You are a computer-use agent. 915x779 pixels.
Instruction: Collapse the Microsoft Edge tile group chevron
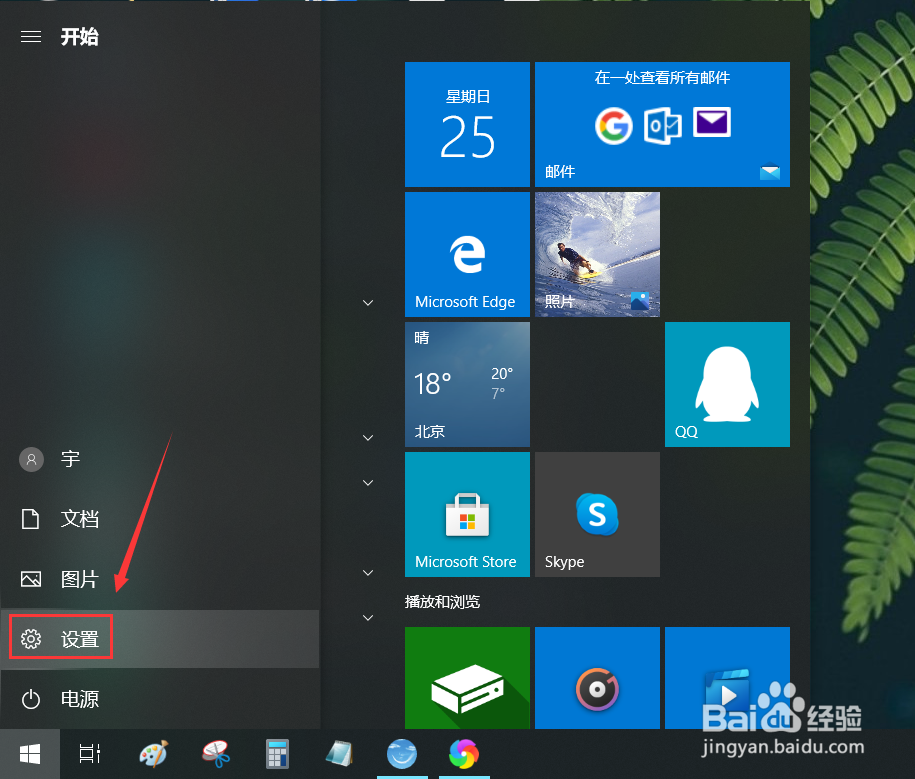coord(367,302)
